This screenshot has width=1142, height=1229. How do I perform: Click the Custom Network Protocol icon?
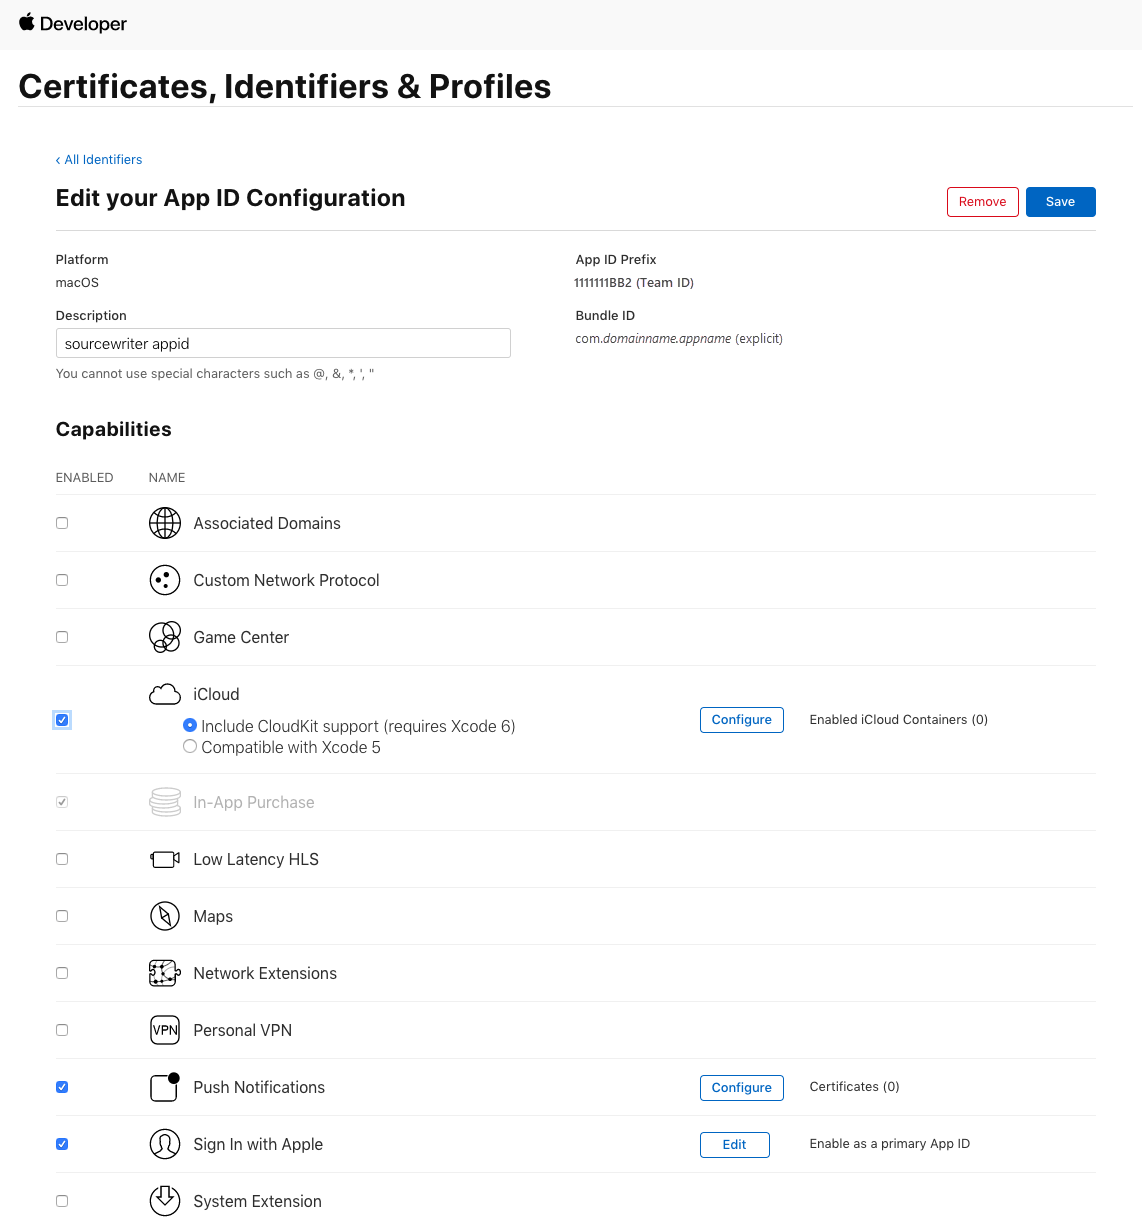165,580
